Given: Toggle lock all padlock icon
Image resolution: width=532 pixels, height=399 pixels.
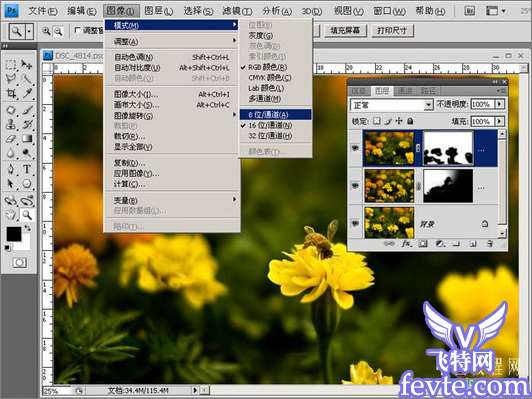Looking at the screenshot, I should tap(410, 121).
